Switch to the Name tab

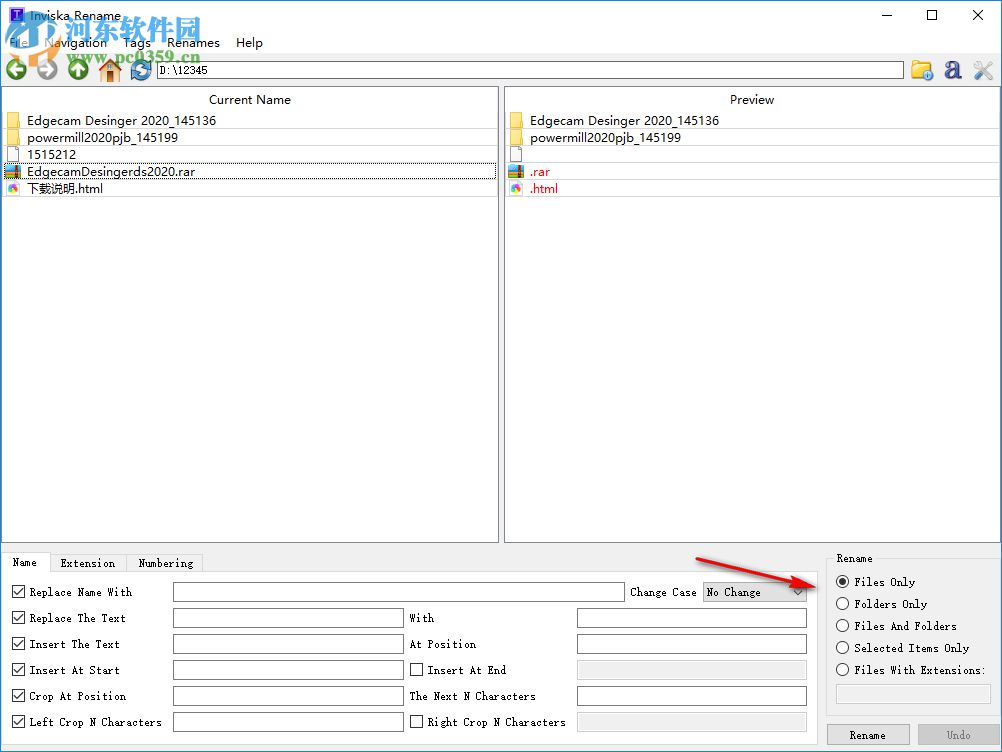(x=25, y=562)
